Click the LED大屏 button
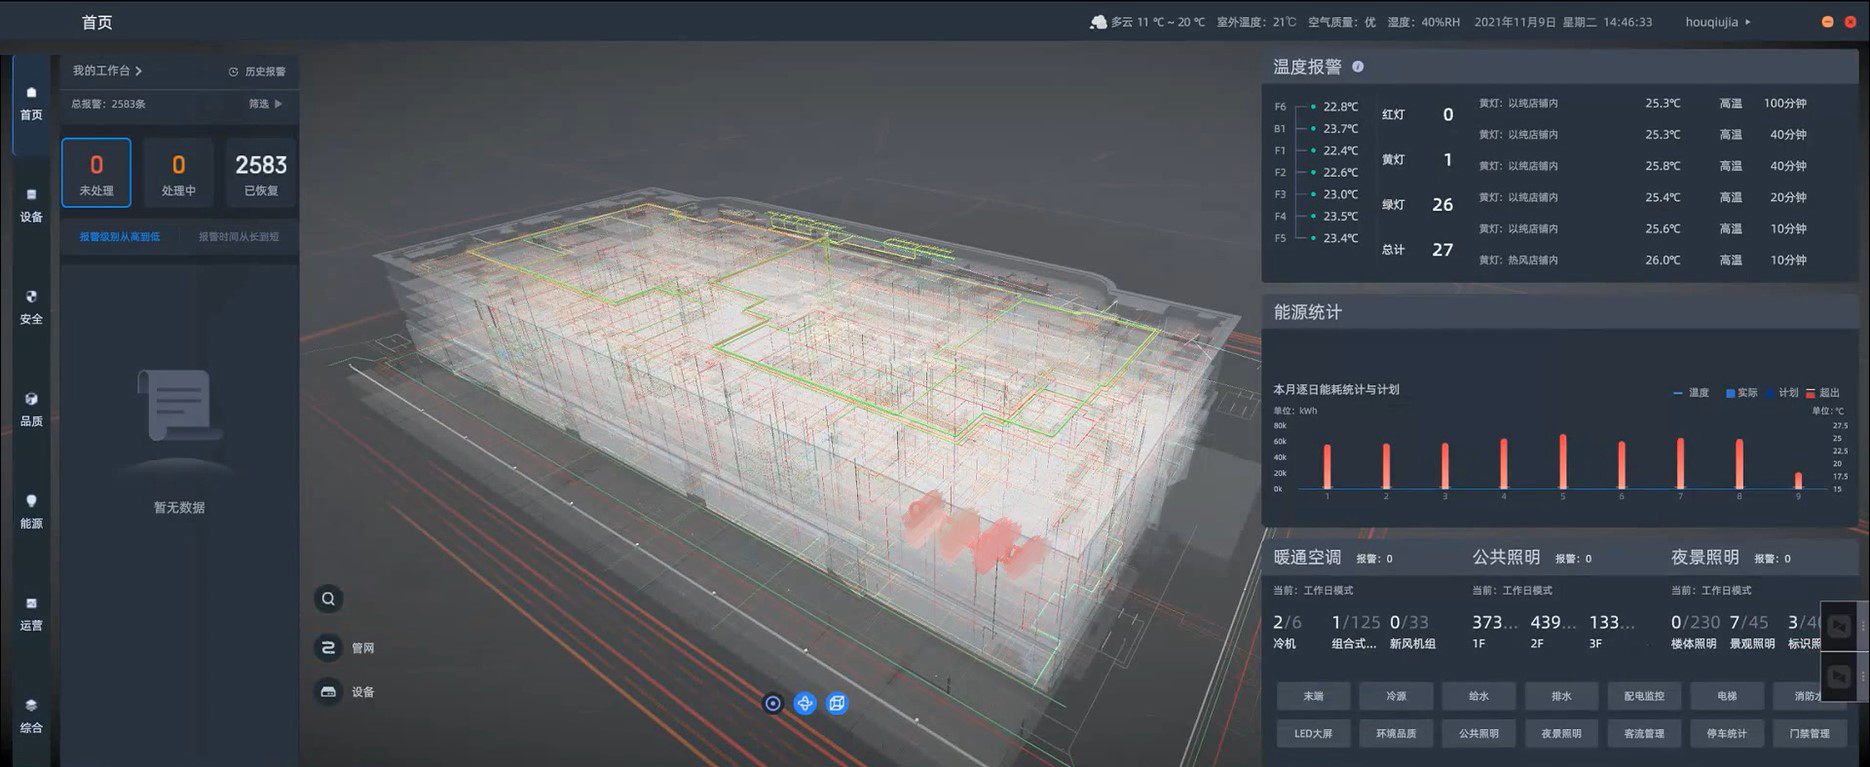Viewport: 1870px width, 767px height. point(1313,733)
